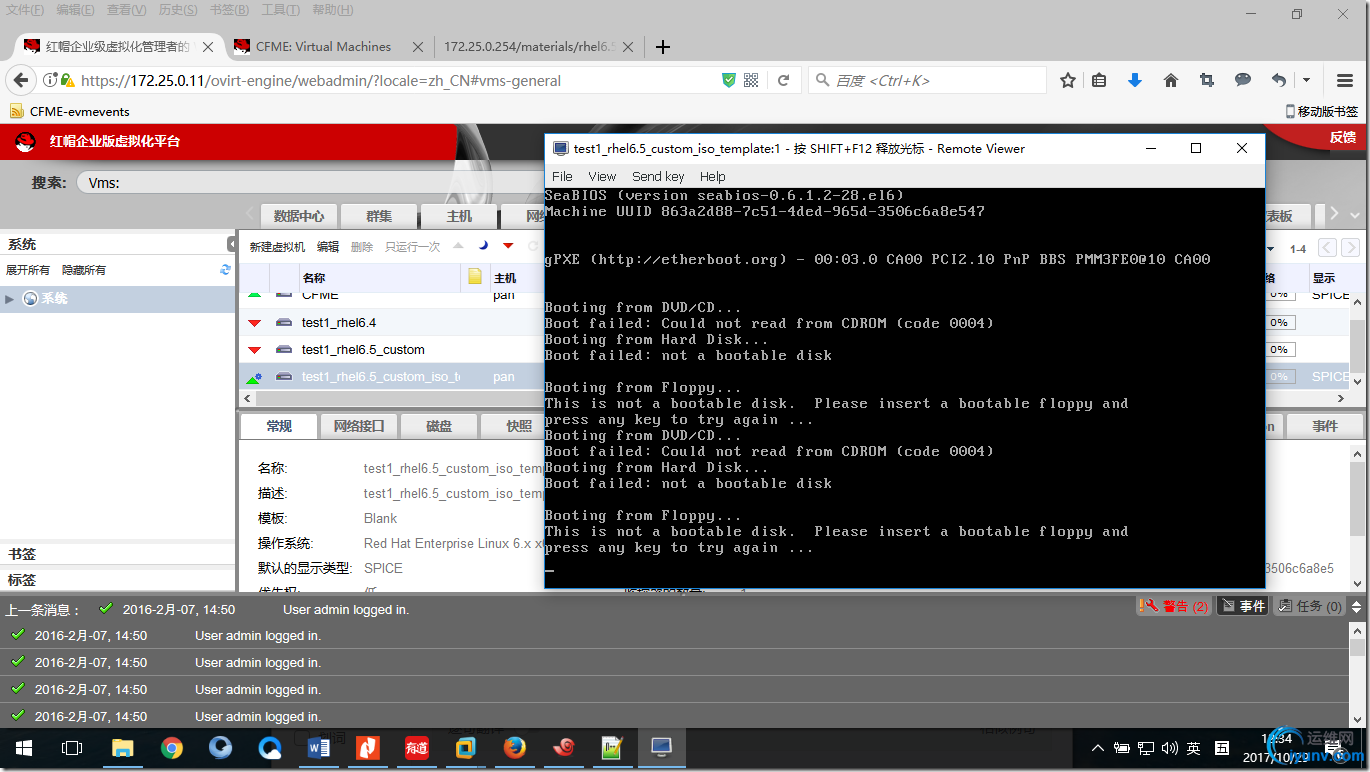Viewport: 1370px width, 772px height.
Task: Open Microsoft Word from the taskbar
Action: point(319,748)
